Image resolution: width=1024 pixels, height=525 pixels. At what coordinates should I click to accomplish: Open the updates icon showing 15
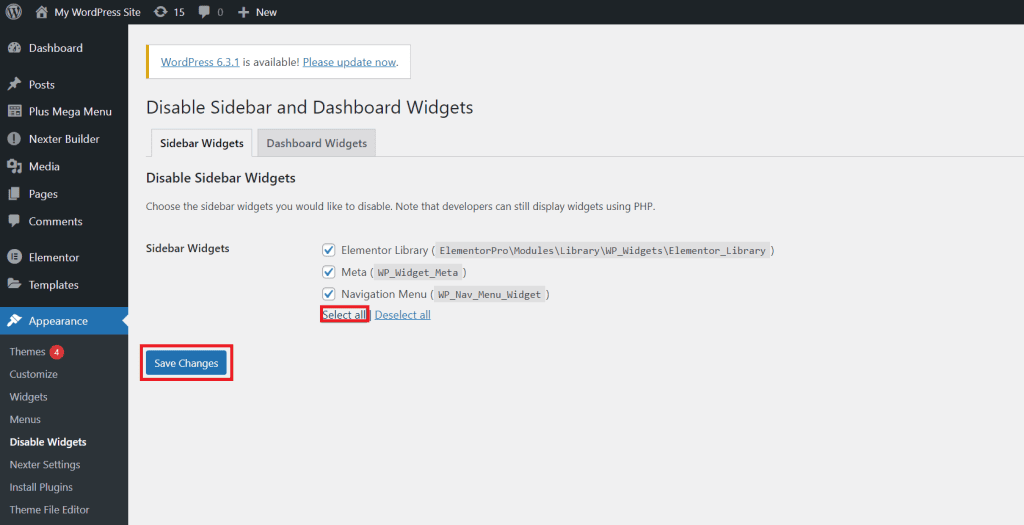pos(161,12)
